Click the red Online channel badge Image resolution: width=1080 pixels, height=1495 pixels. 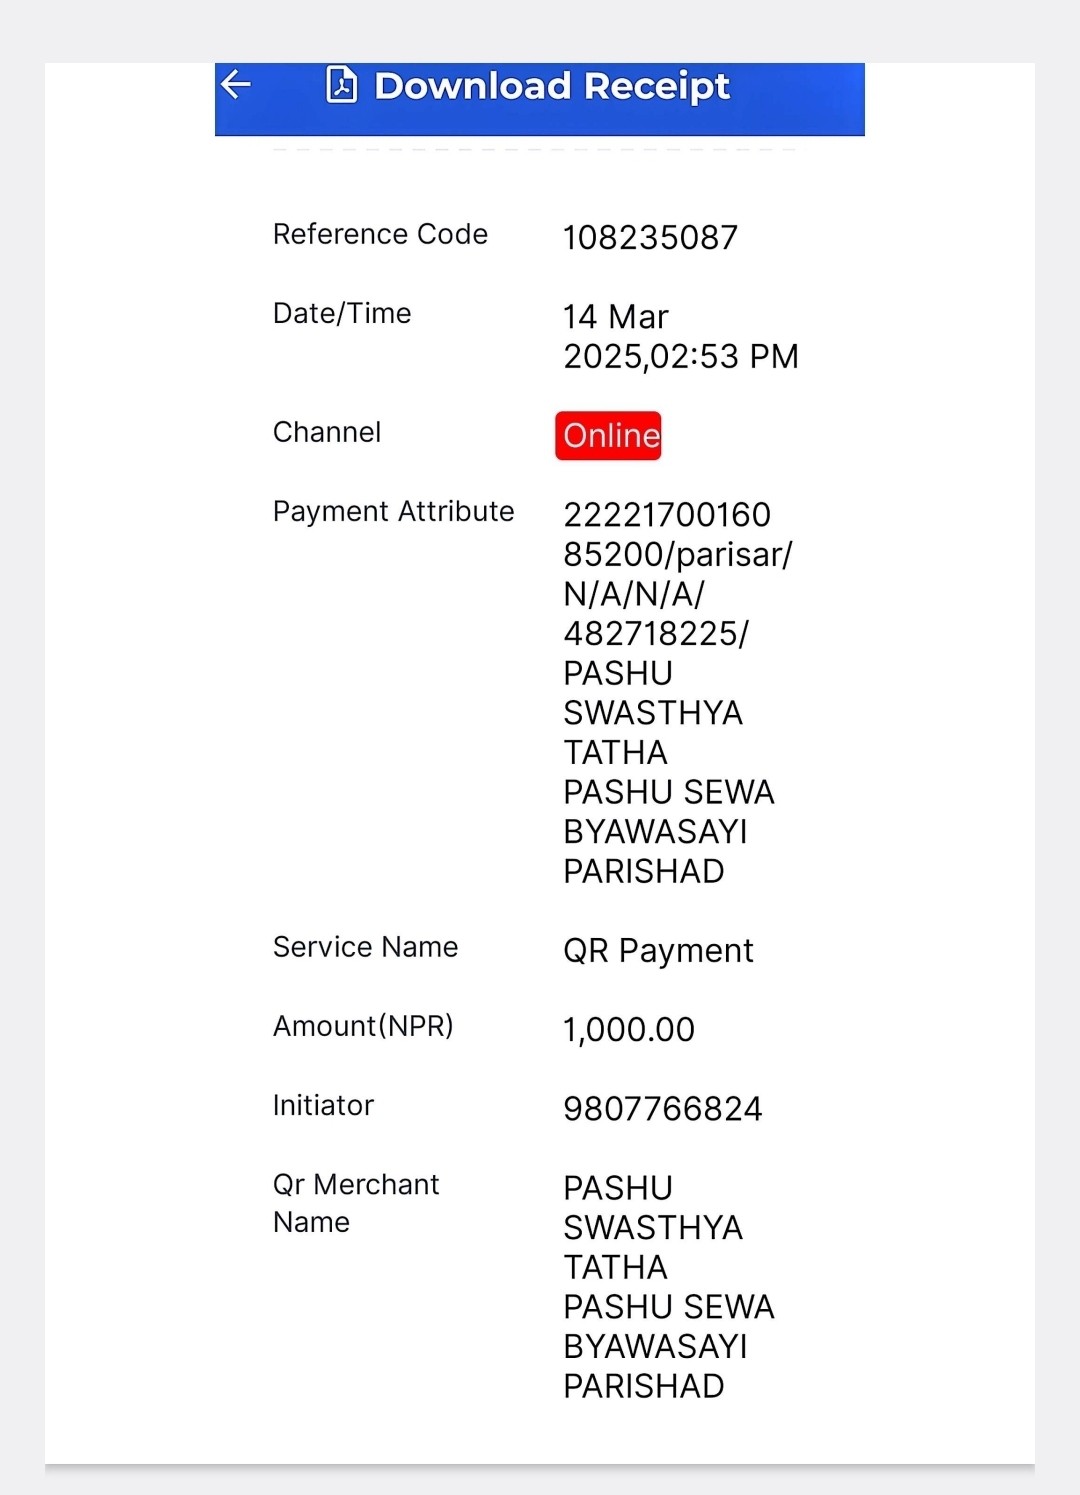click(609, 436)
